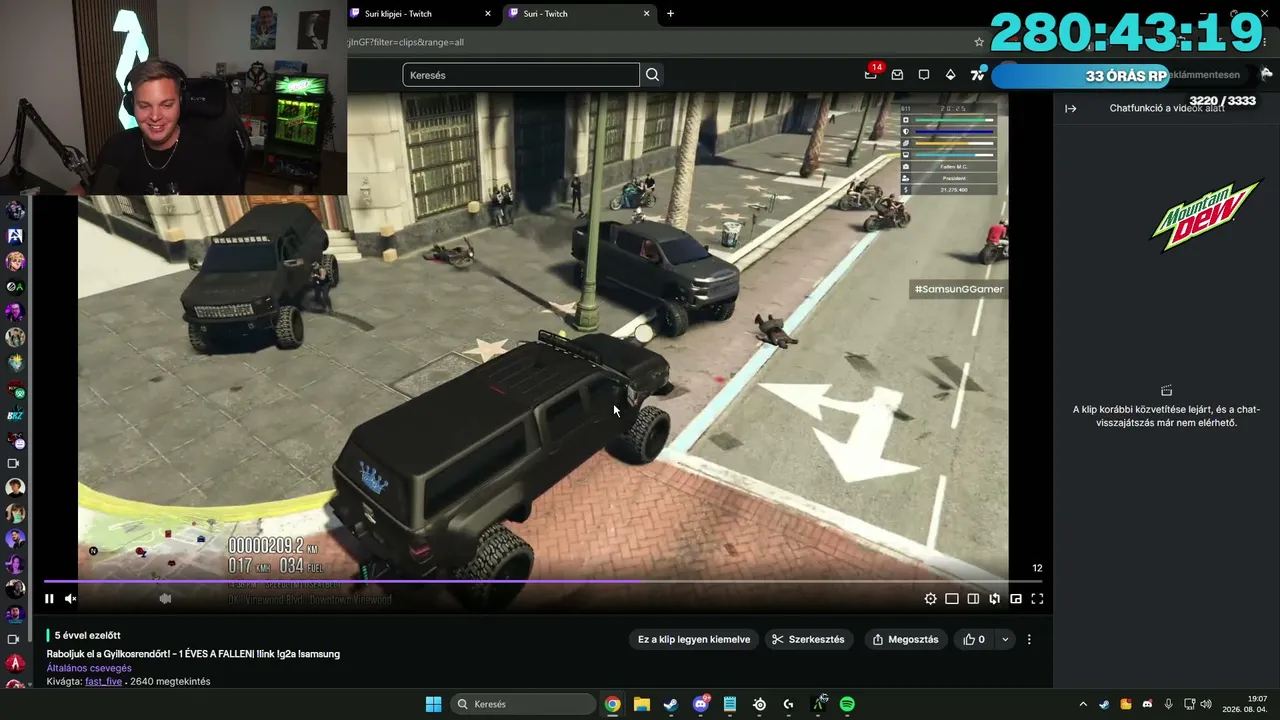Open Discord from the taskbar
Image resolution: width=1280 pixels, height=720 pixels.
(x=701, y=704)
